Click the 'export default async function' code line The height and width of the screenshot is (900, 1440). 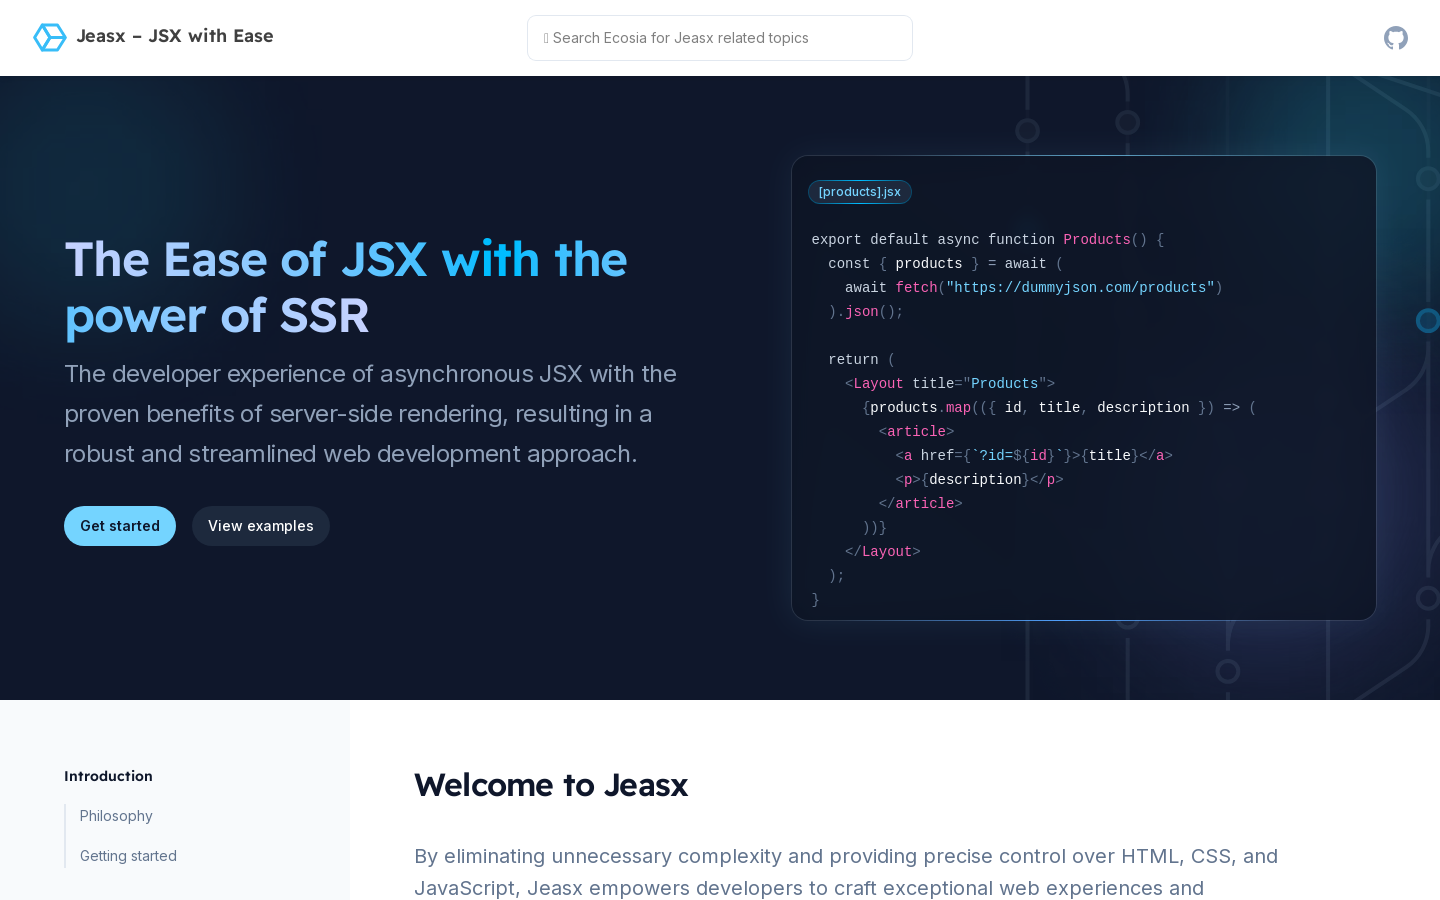[x=988, y=240]
